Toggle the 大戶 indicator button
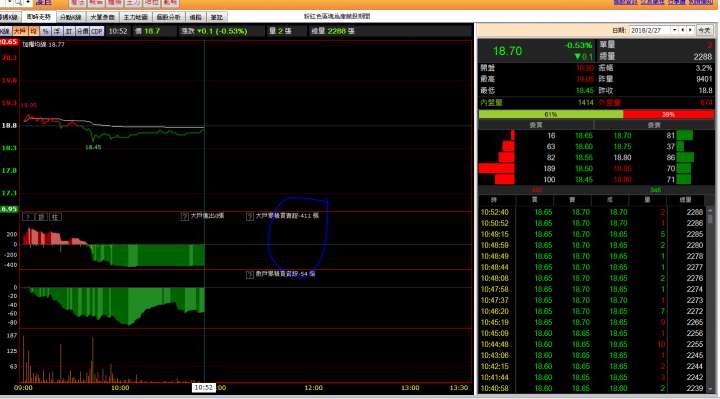Screen dimensions: 720x399 click(x=19, y=31)
